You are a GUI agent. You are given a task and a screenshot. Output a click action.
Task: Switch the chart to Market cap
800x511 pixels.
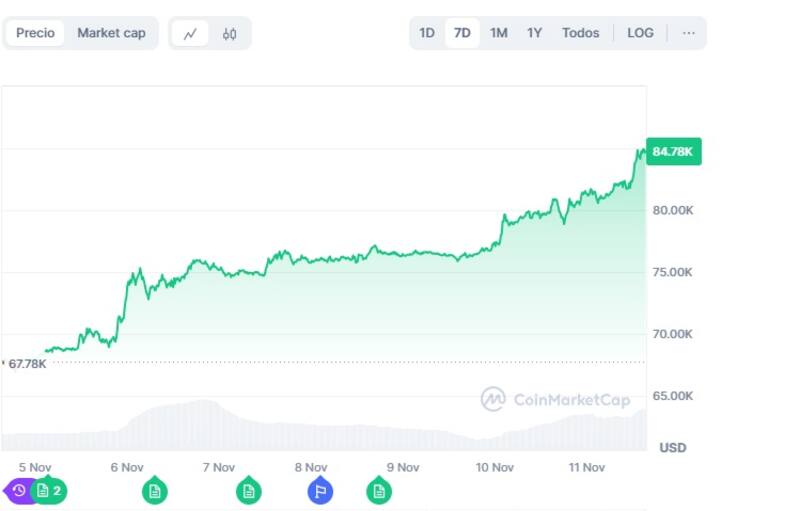click(111, 33)
